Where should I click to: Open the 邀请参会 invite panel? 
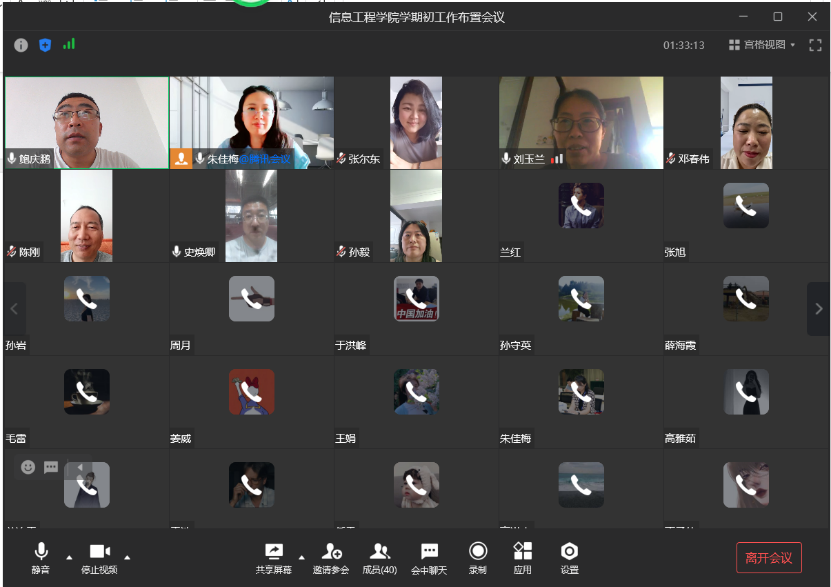click(330, 558)
